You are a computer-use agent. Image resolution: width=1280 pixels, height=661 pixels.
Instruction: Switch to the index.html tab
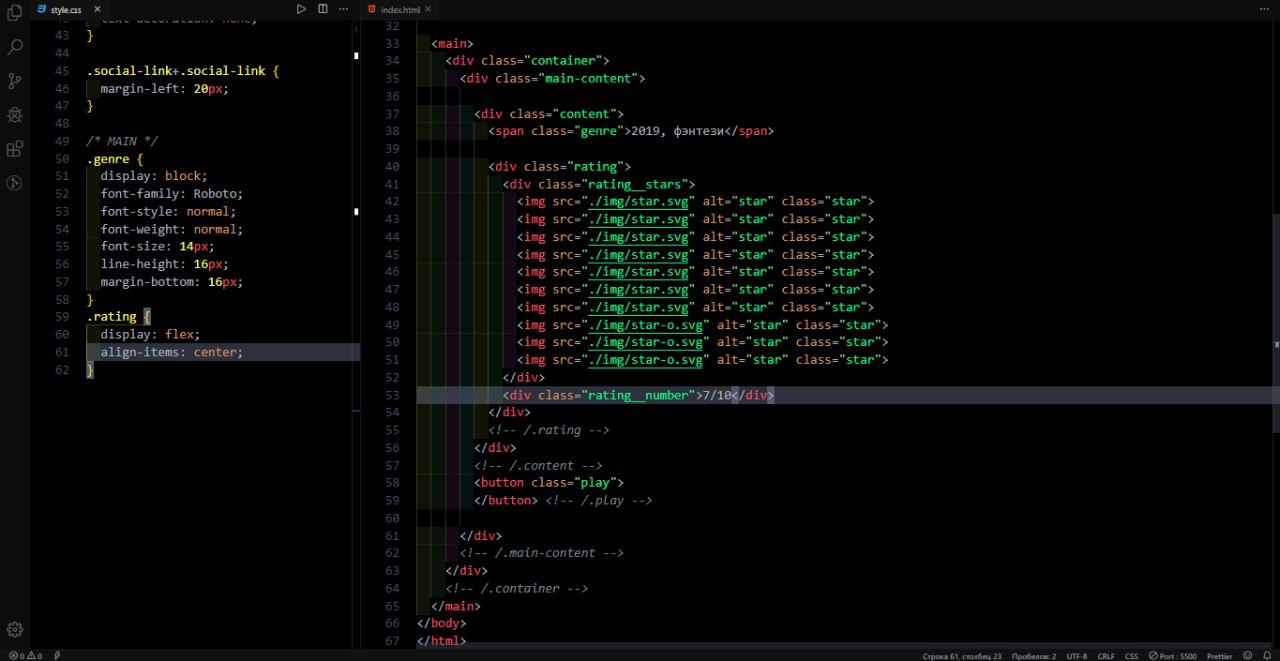pyautogui.click(x=400, y=9)
